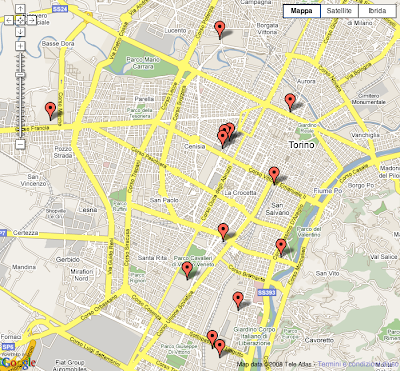
Task: Click the Cimitero Monumentale label
Action: (369, 99)
